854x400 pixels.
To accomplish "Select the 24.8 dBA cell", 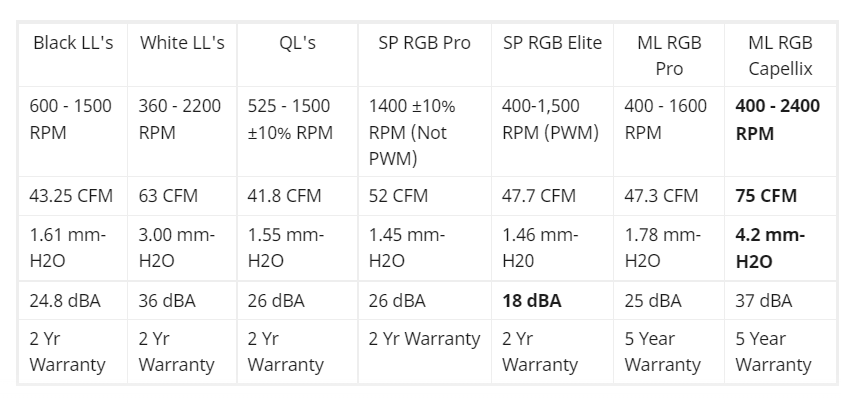I will tap(73, 300).
